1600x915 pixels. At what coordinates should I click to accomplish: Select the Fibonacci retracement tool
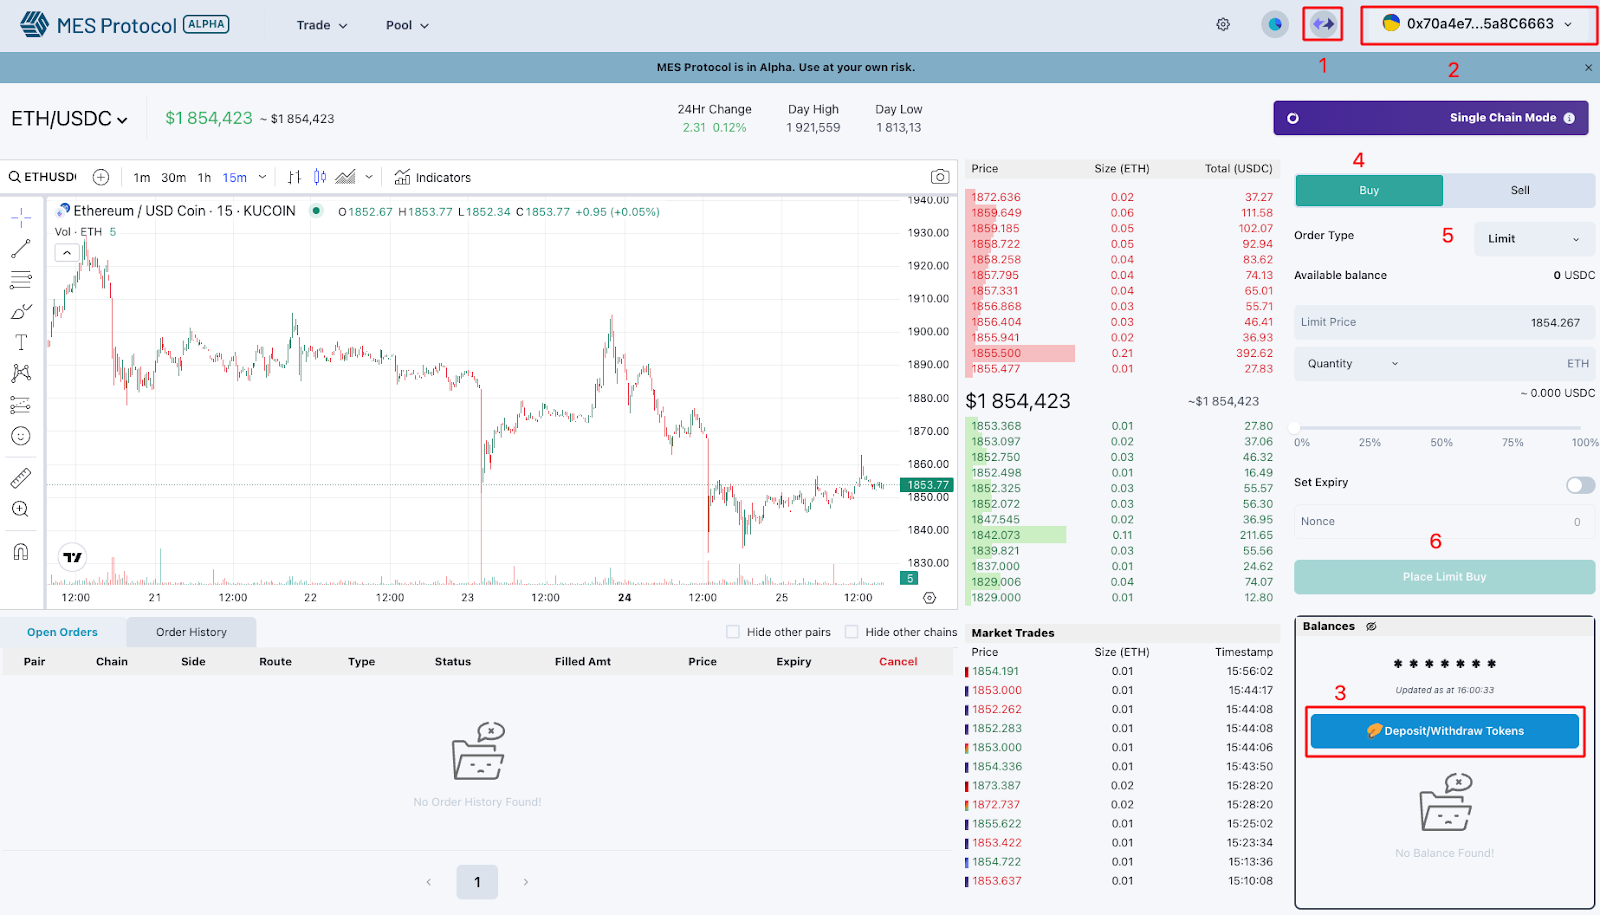pyautogui.click(x=21, y=279)
